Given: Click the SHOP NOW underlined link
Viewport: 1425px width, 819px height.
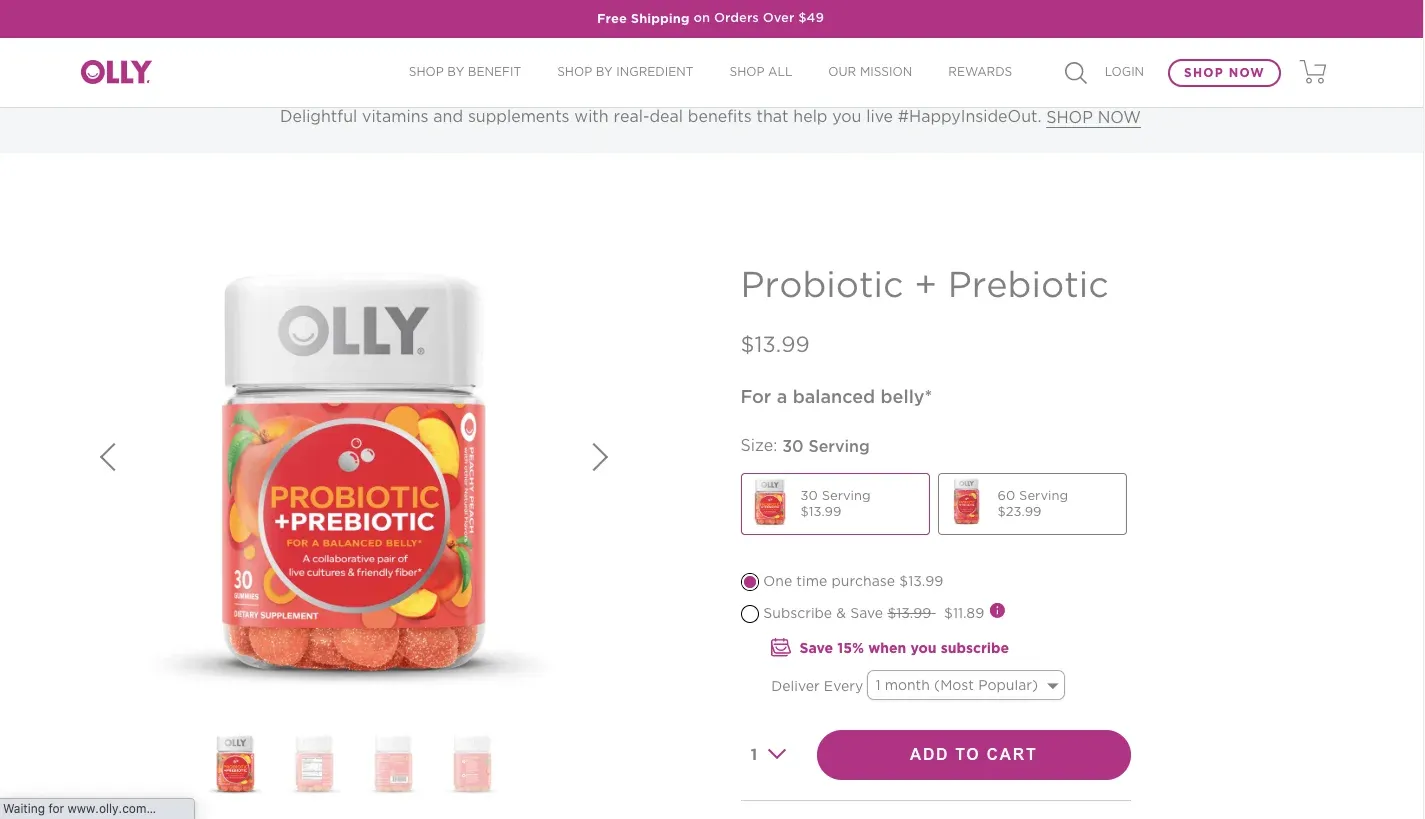Looking at the screenshot, I should (x=1093, y=118).
